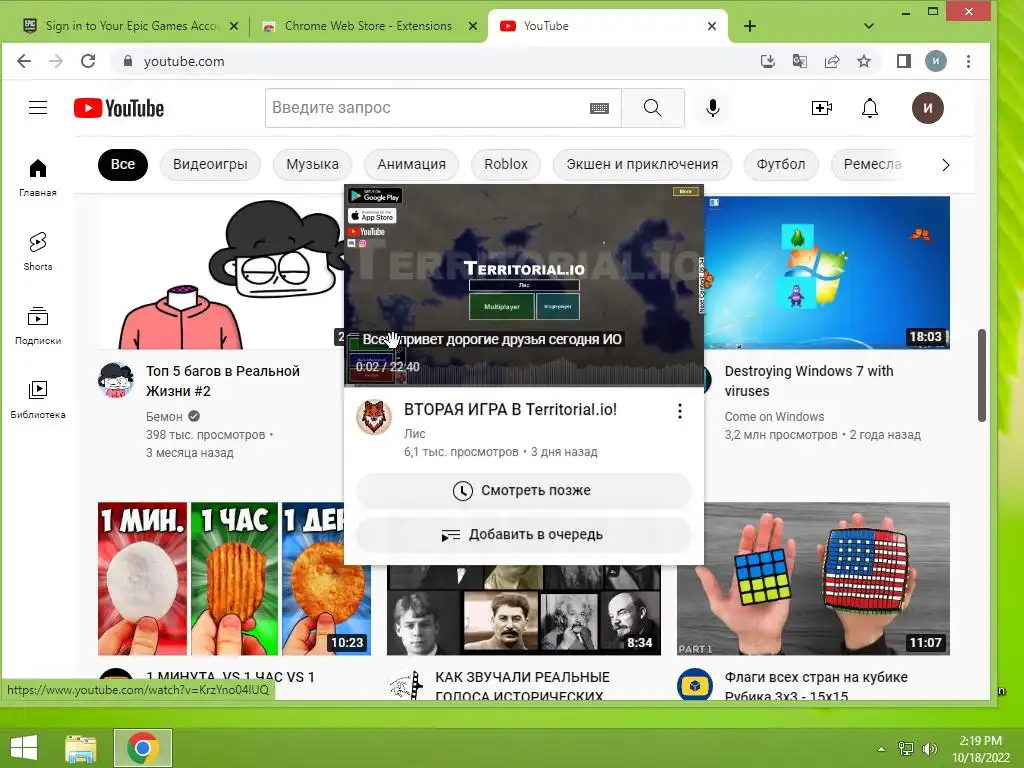1024x768 pixels.
Task: Bookmark this page with the star
Action: [x=863, y=61]
